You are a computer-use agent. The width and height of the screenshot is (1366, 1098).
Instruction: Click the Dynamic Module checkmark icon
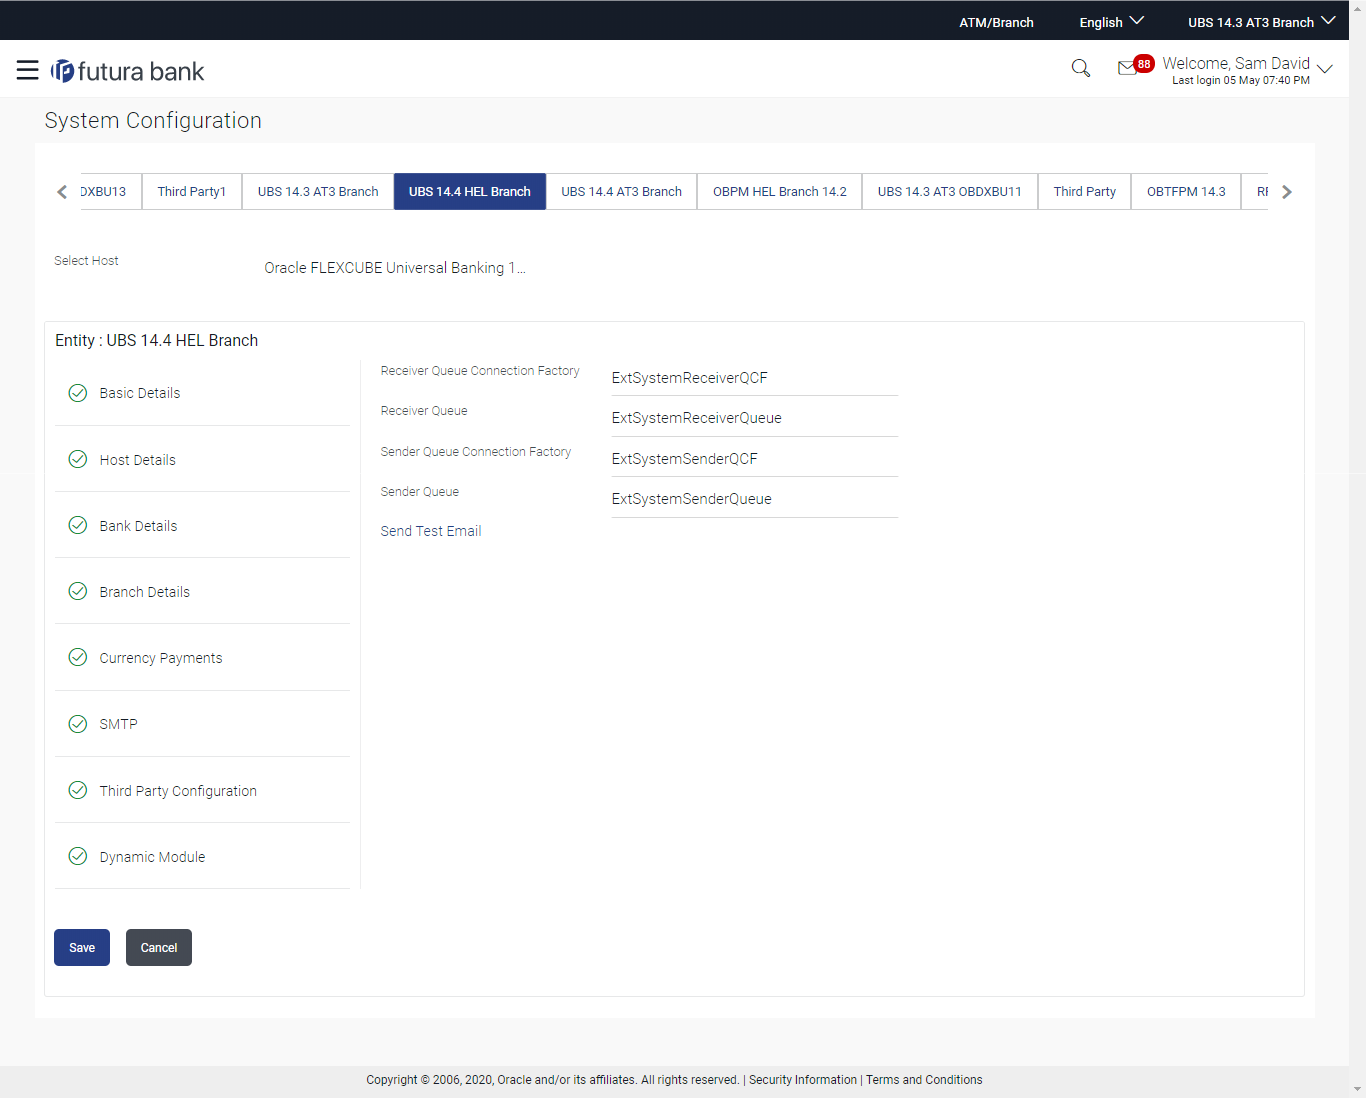coord(77,856)
